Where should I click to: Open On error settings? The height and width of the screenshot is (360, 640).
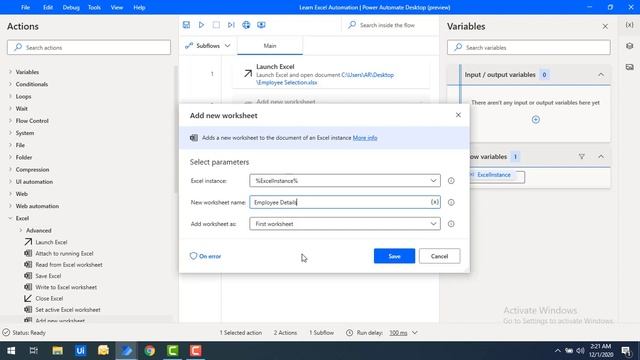tap(205, 256)
